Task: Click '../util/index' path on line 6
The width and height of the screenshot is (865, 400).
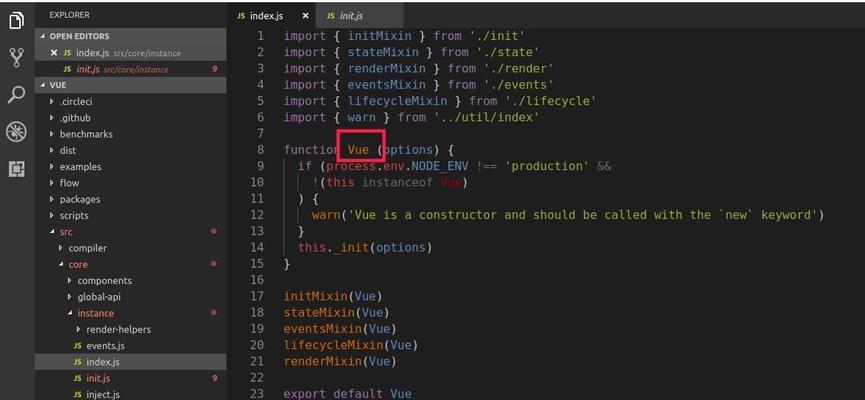Action: pyautogui.click(x=486, y=118)
